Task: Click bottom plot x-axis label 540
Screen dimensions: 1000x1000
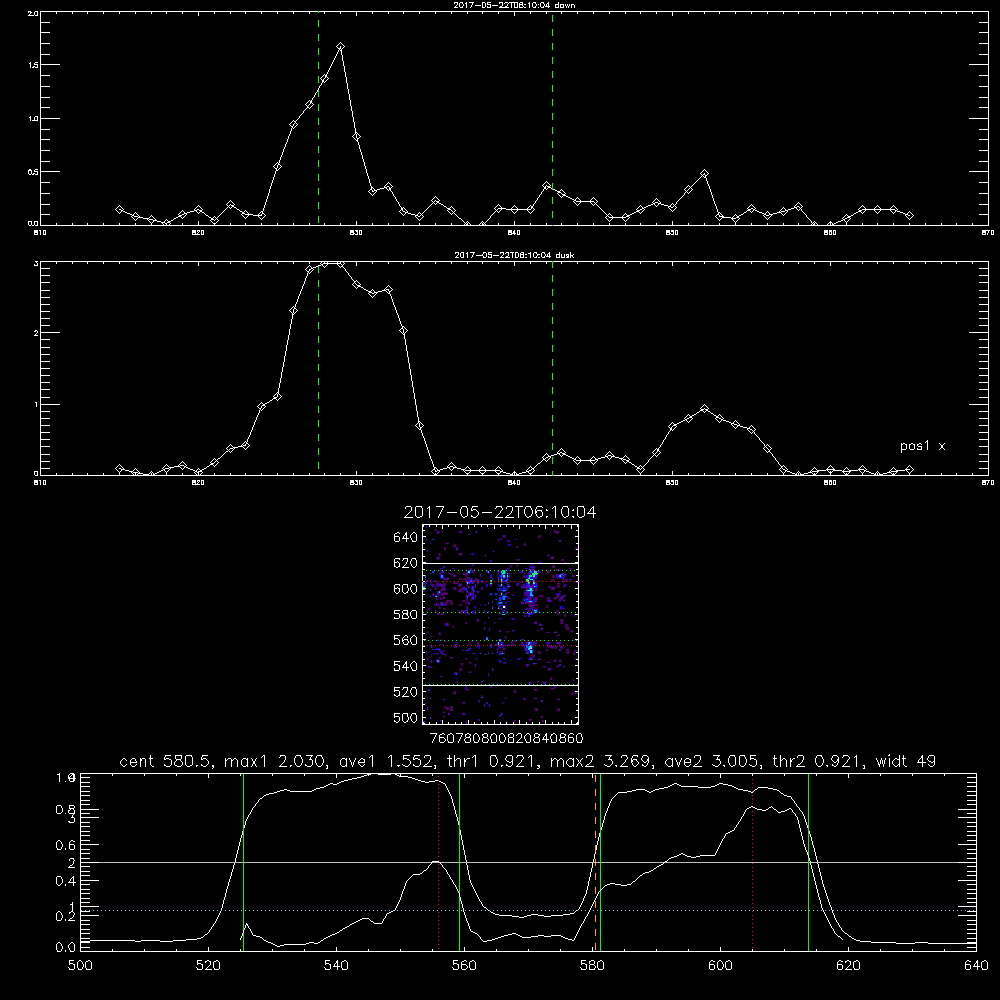Action: coord(336,966)
